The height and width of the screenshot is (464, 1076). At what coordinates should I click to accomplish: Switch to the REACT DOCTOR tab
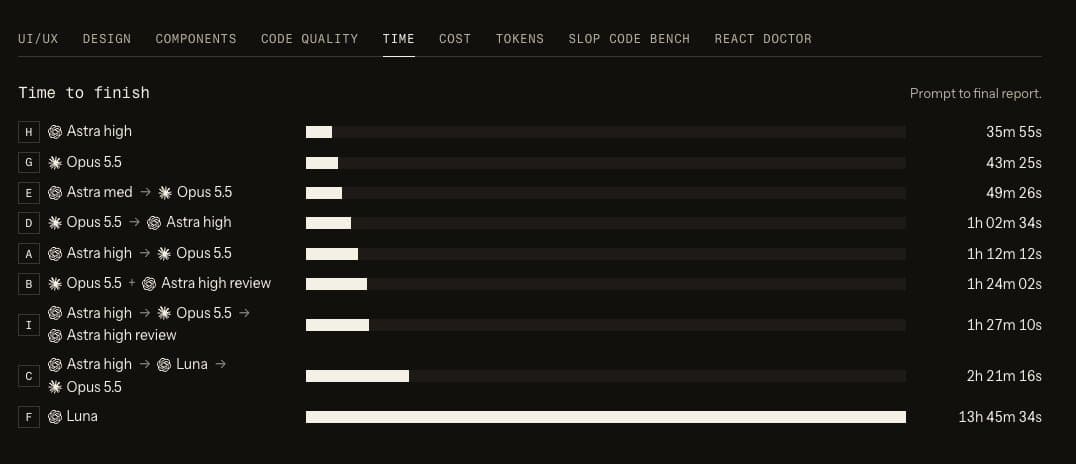763,39
